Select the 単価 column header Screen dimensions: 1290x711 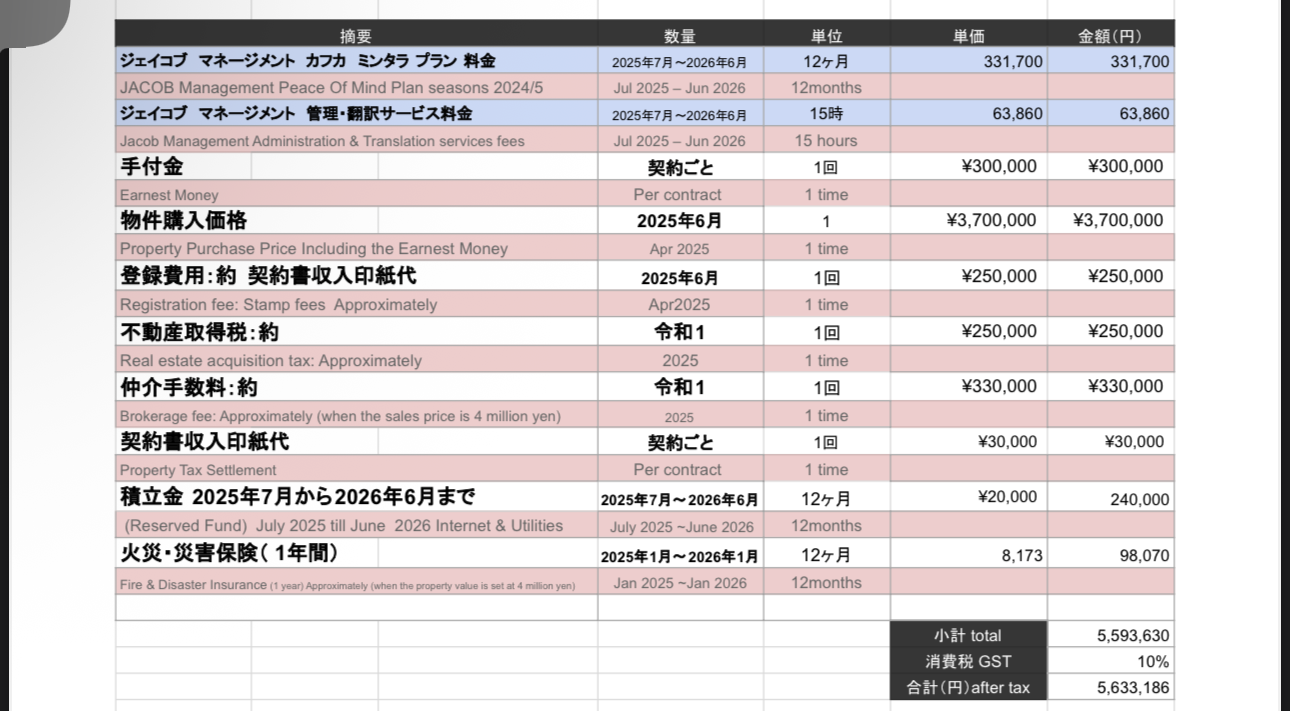pyautogui.click(x=968, y=35)
